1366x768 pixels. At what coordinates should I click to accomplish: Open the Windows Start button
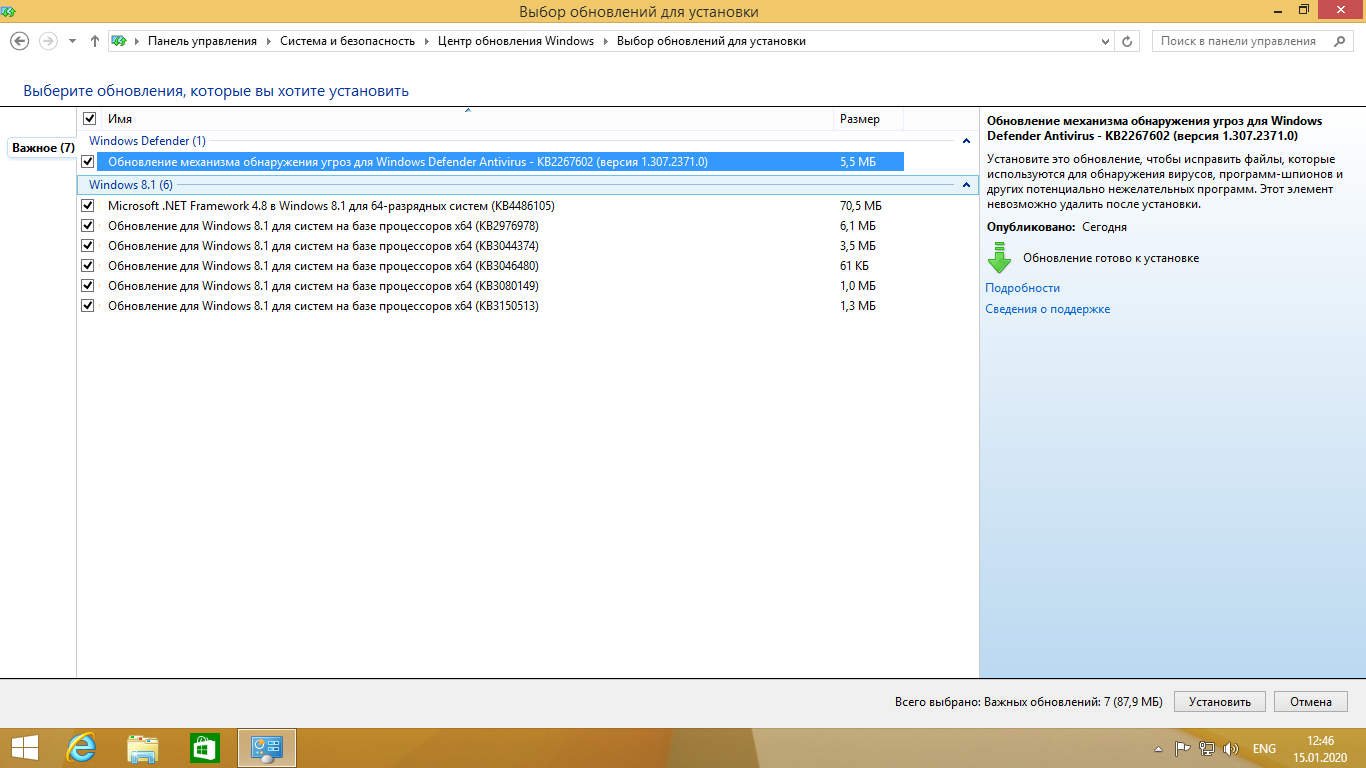[x=24, y=748]
